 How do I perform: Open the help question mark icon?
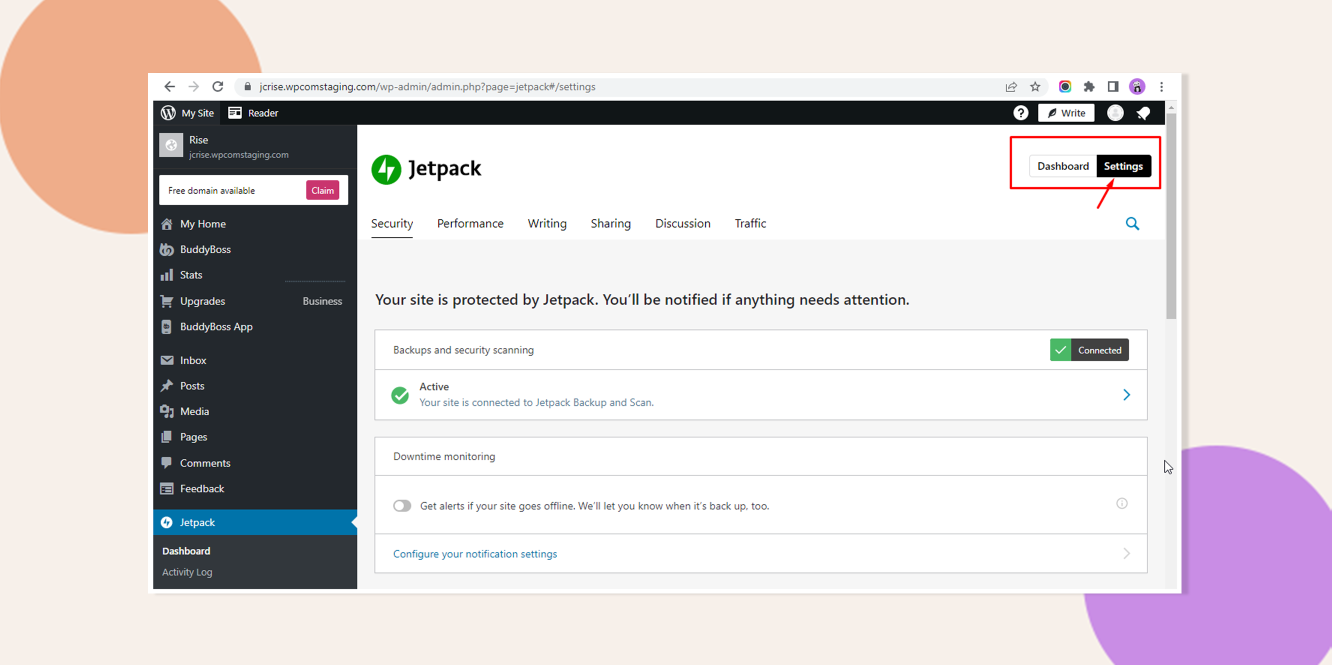click(1020, 113)
